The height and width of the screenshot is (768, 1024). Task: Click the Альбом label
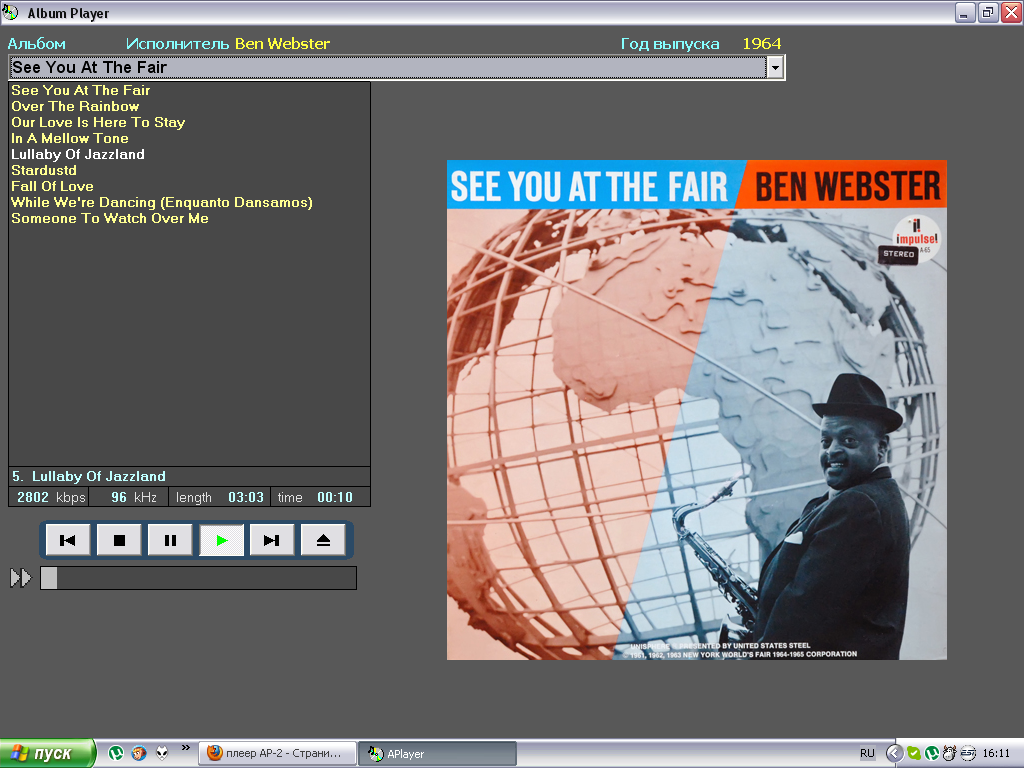pos(37,44)
